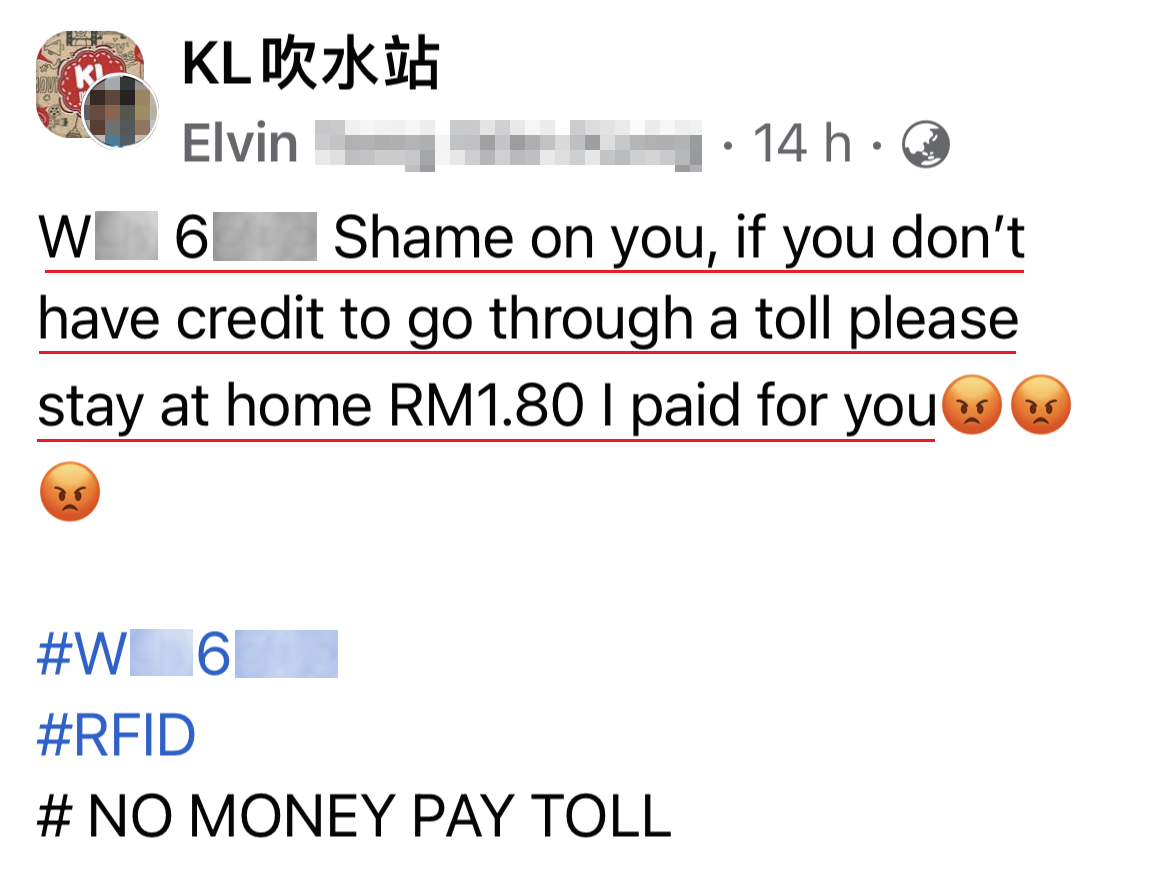Click the second angry face emoji on line three
The width and height of the screenshot is (1170, 876).
1040,404
